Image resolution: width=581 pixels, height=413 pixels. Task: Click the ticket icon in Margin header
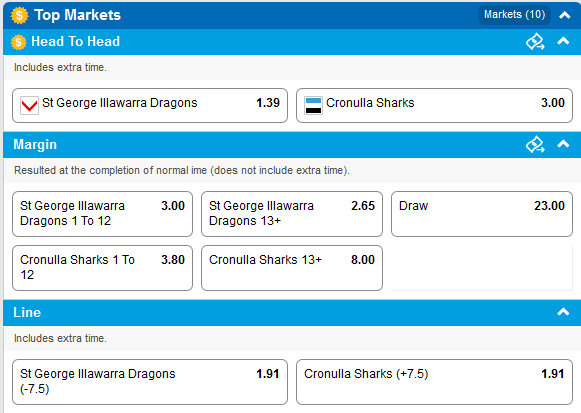click(535, 144)
